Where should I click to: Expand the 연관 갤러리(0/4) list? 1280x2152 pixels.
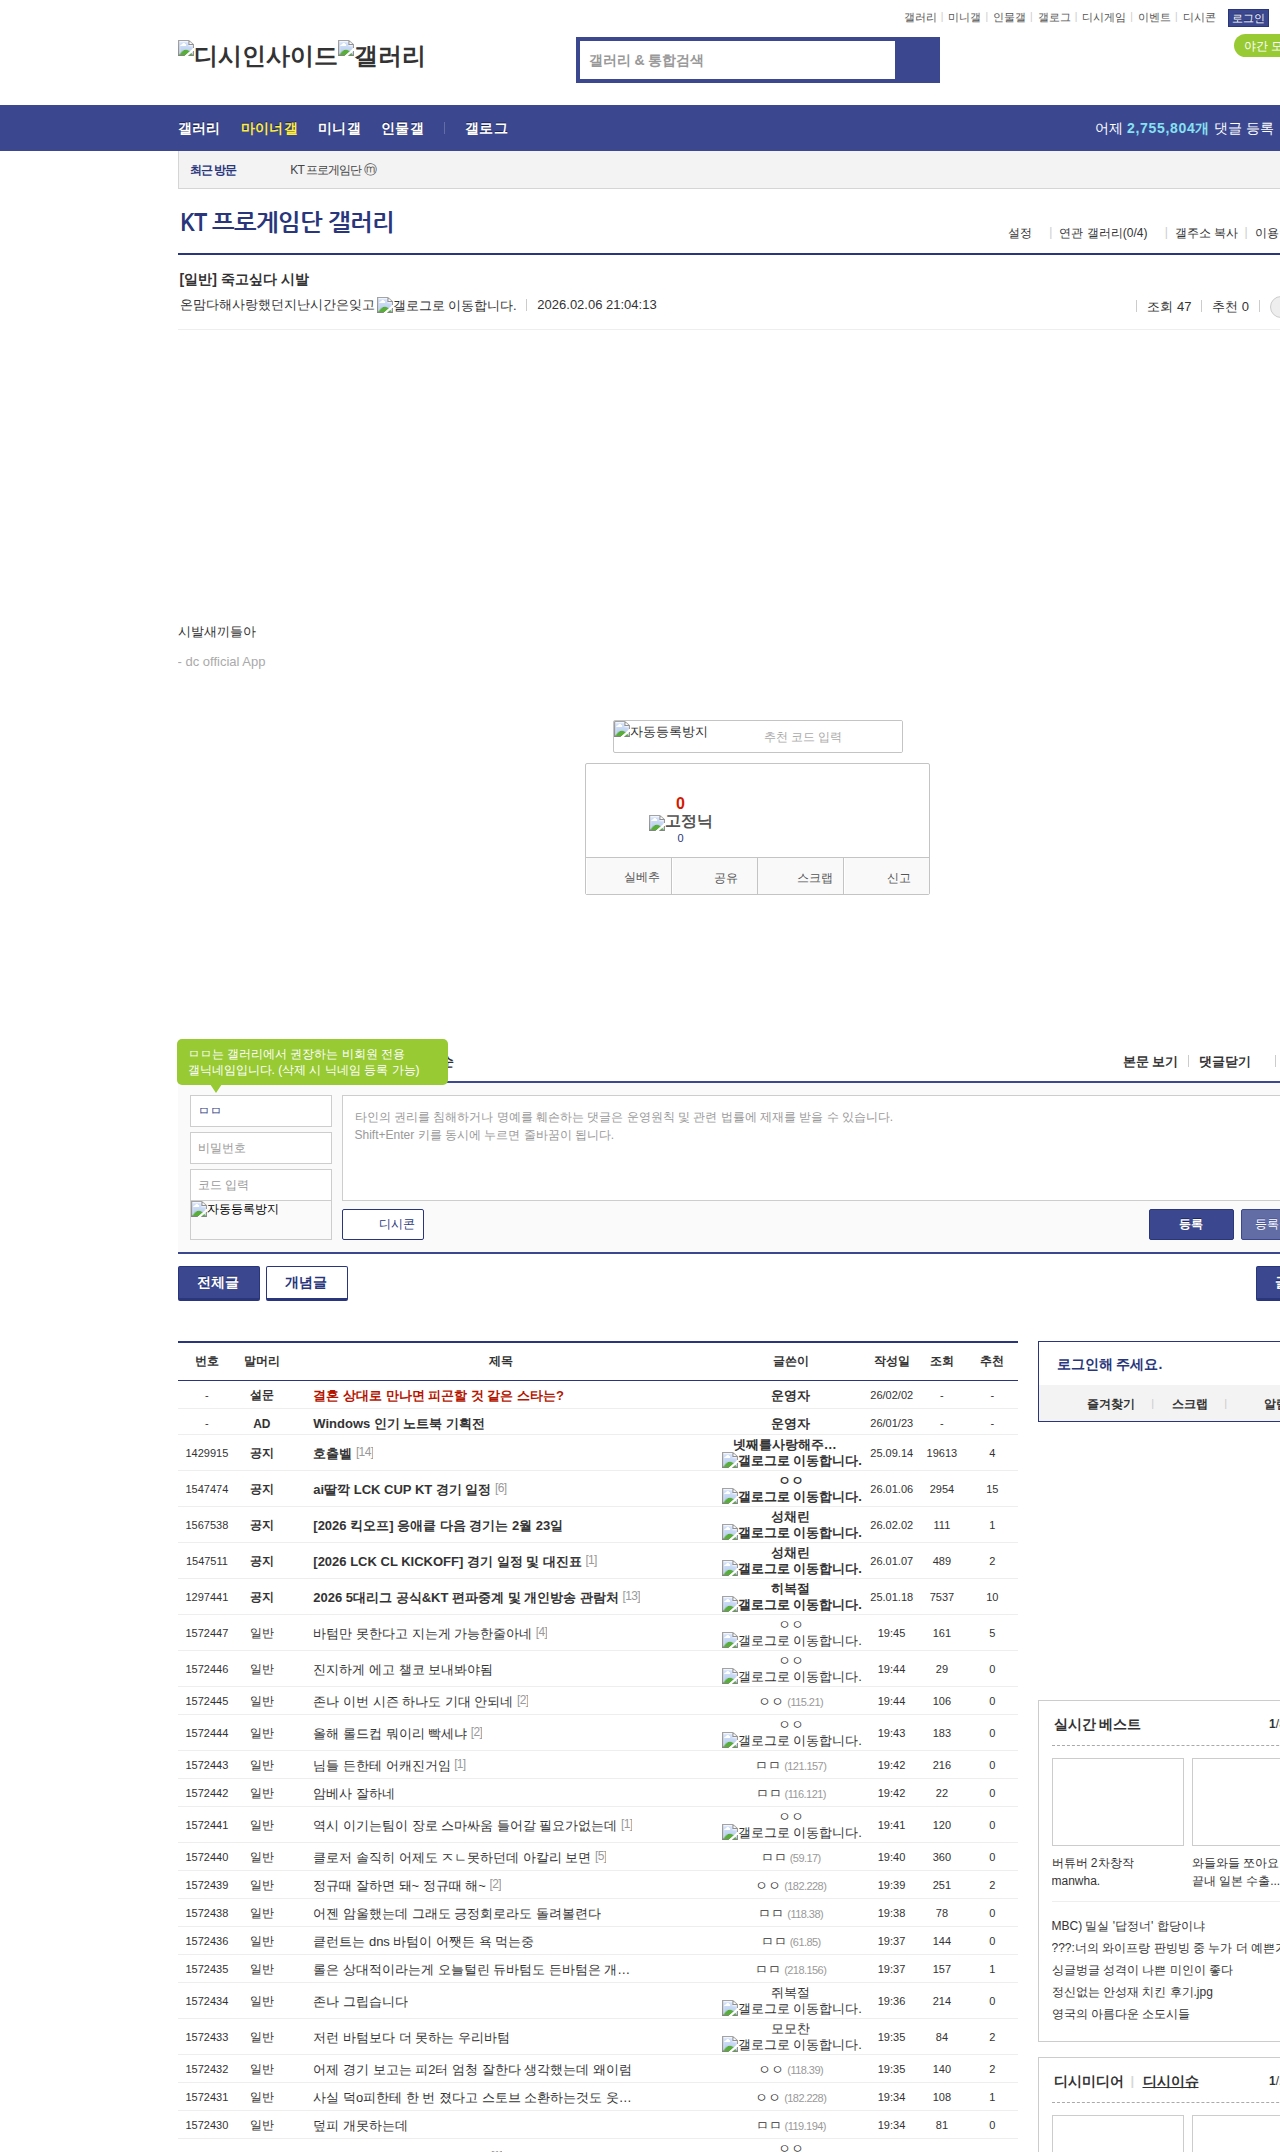coord(1102,233)
